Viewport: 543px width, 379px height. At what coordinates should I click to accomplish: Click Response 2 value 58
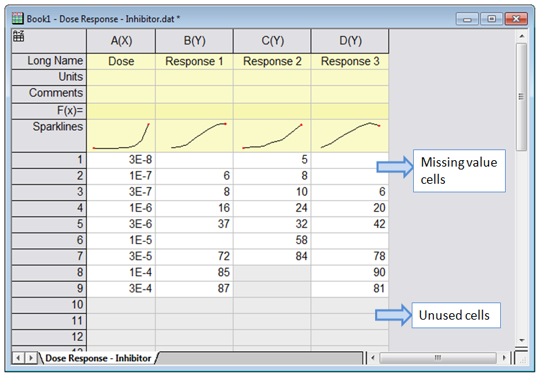point(273,240)
